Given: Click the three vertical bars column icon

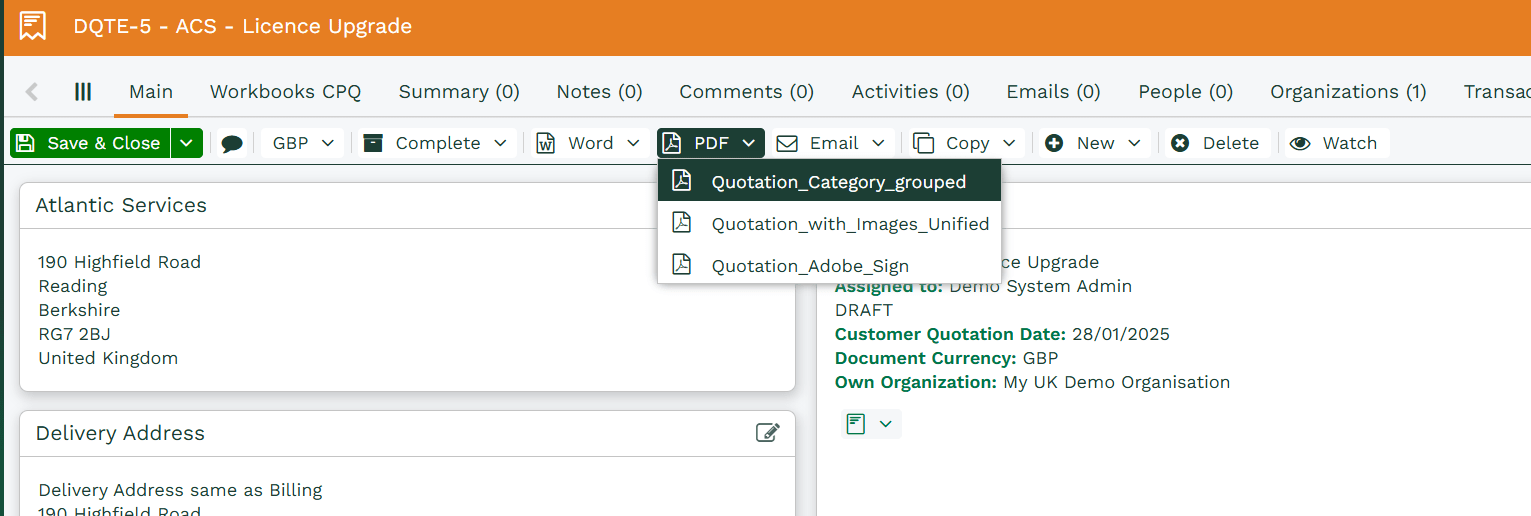Looking at the screenshot, I should pos(83,92).
